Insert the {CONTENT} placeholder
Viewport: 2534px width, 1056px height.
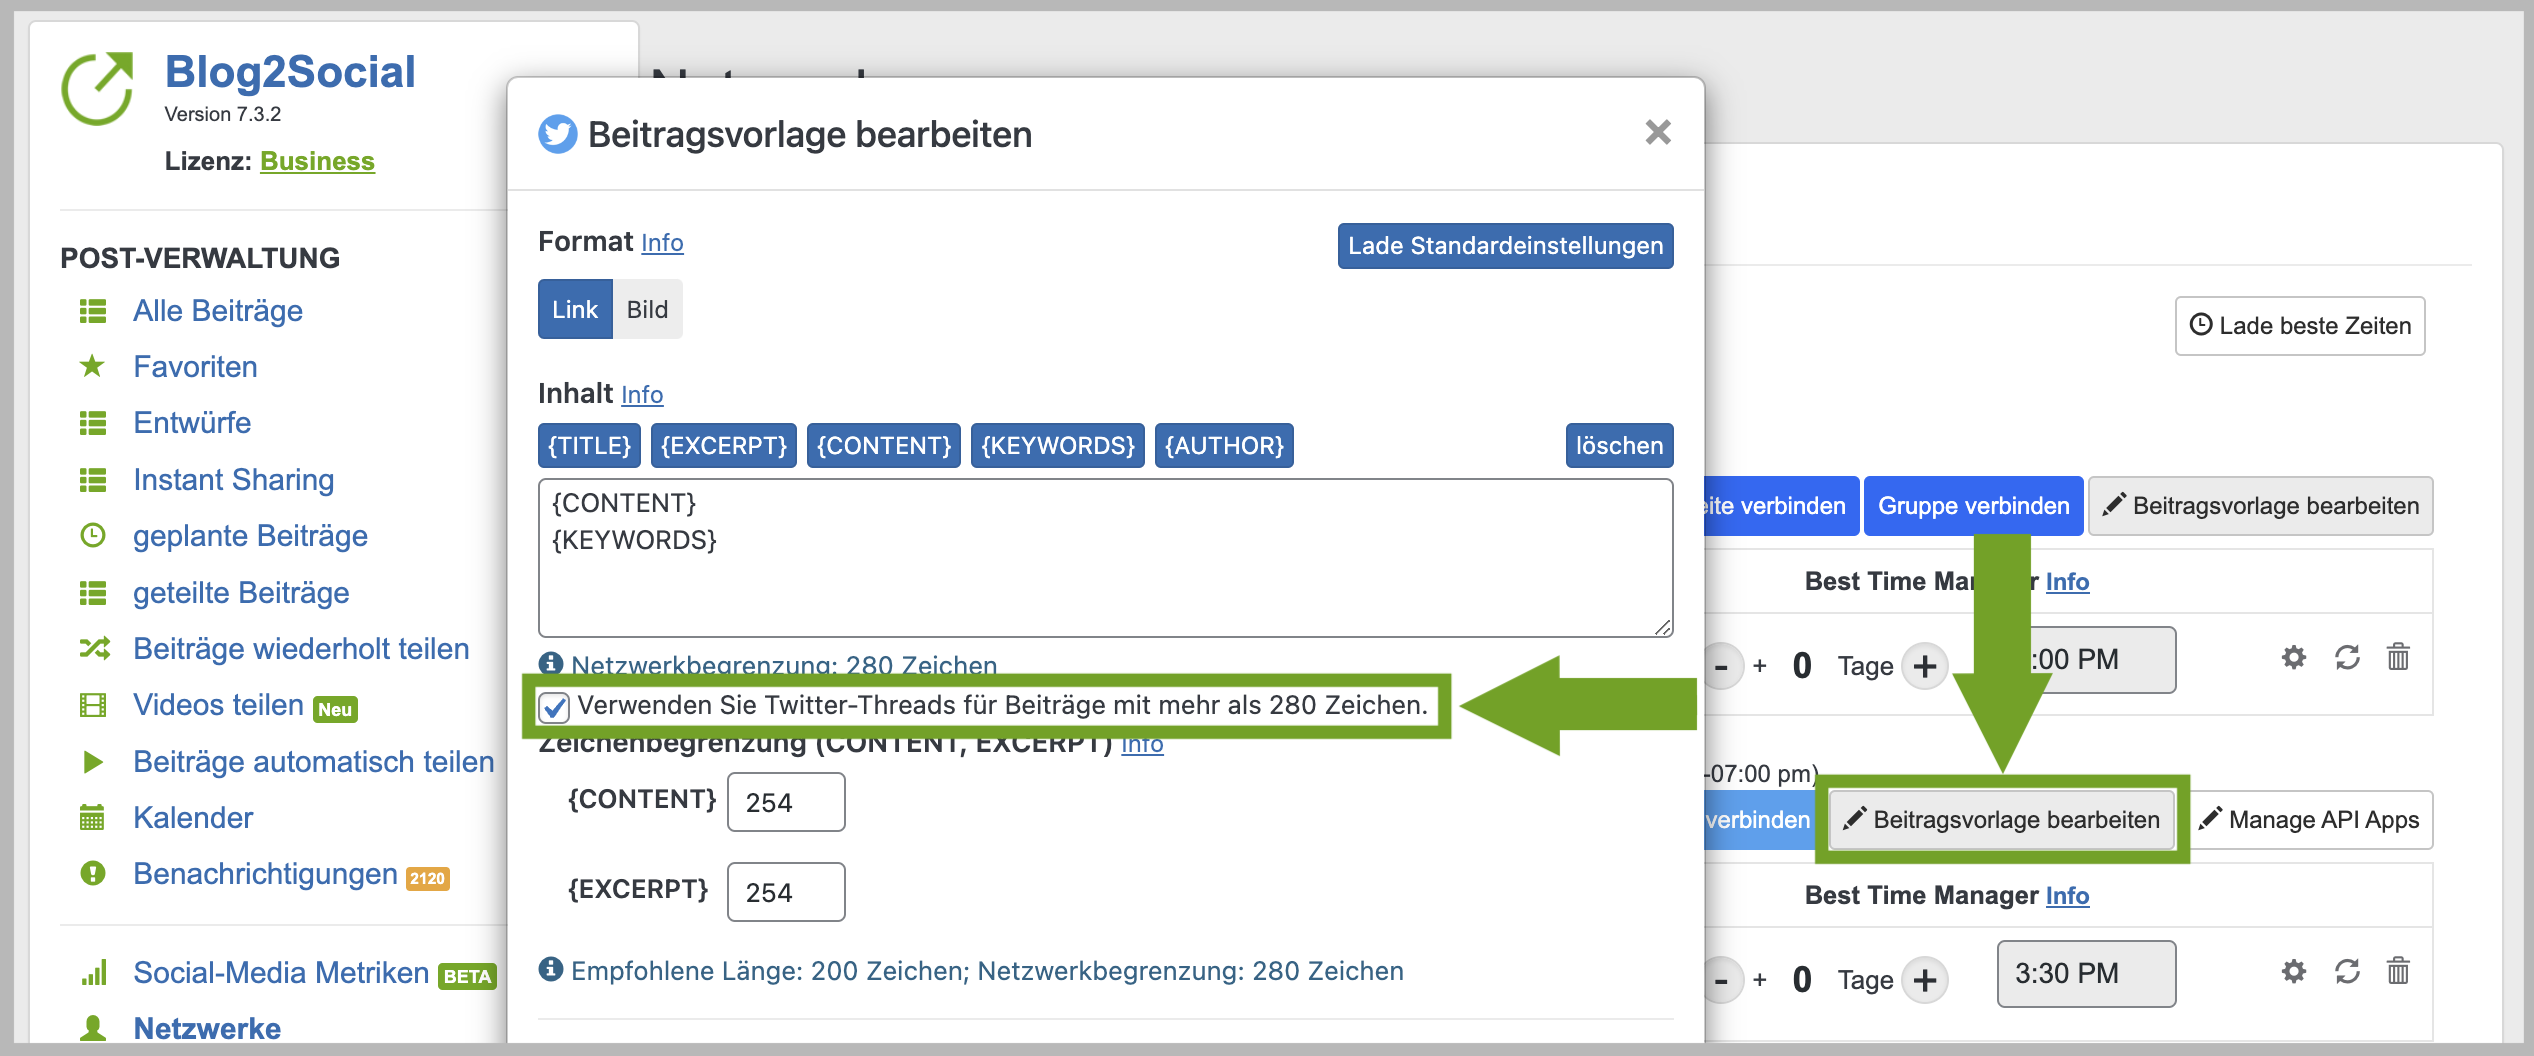click(884, 446)
